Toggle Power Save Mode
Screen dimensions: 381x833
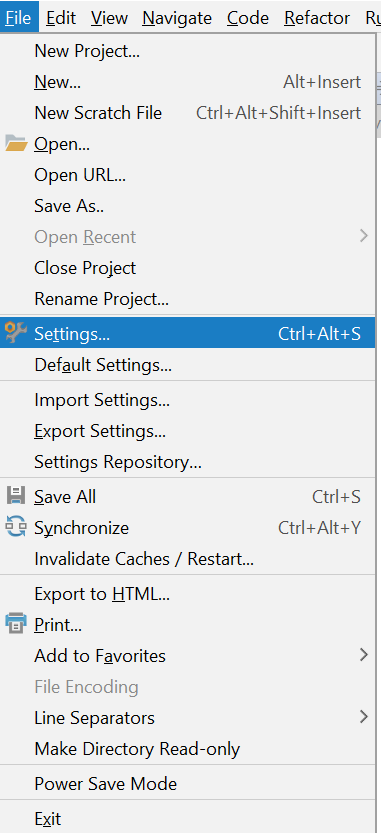pyautogui.click(x=188, y=784)
